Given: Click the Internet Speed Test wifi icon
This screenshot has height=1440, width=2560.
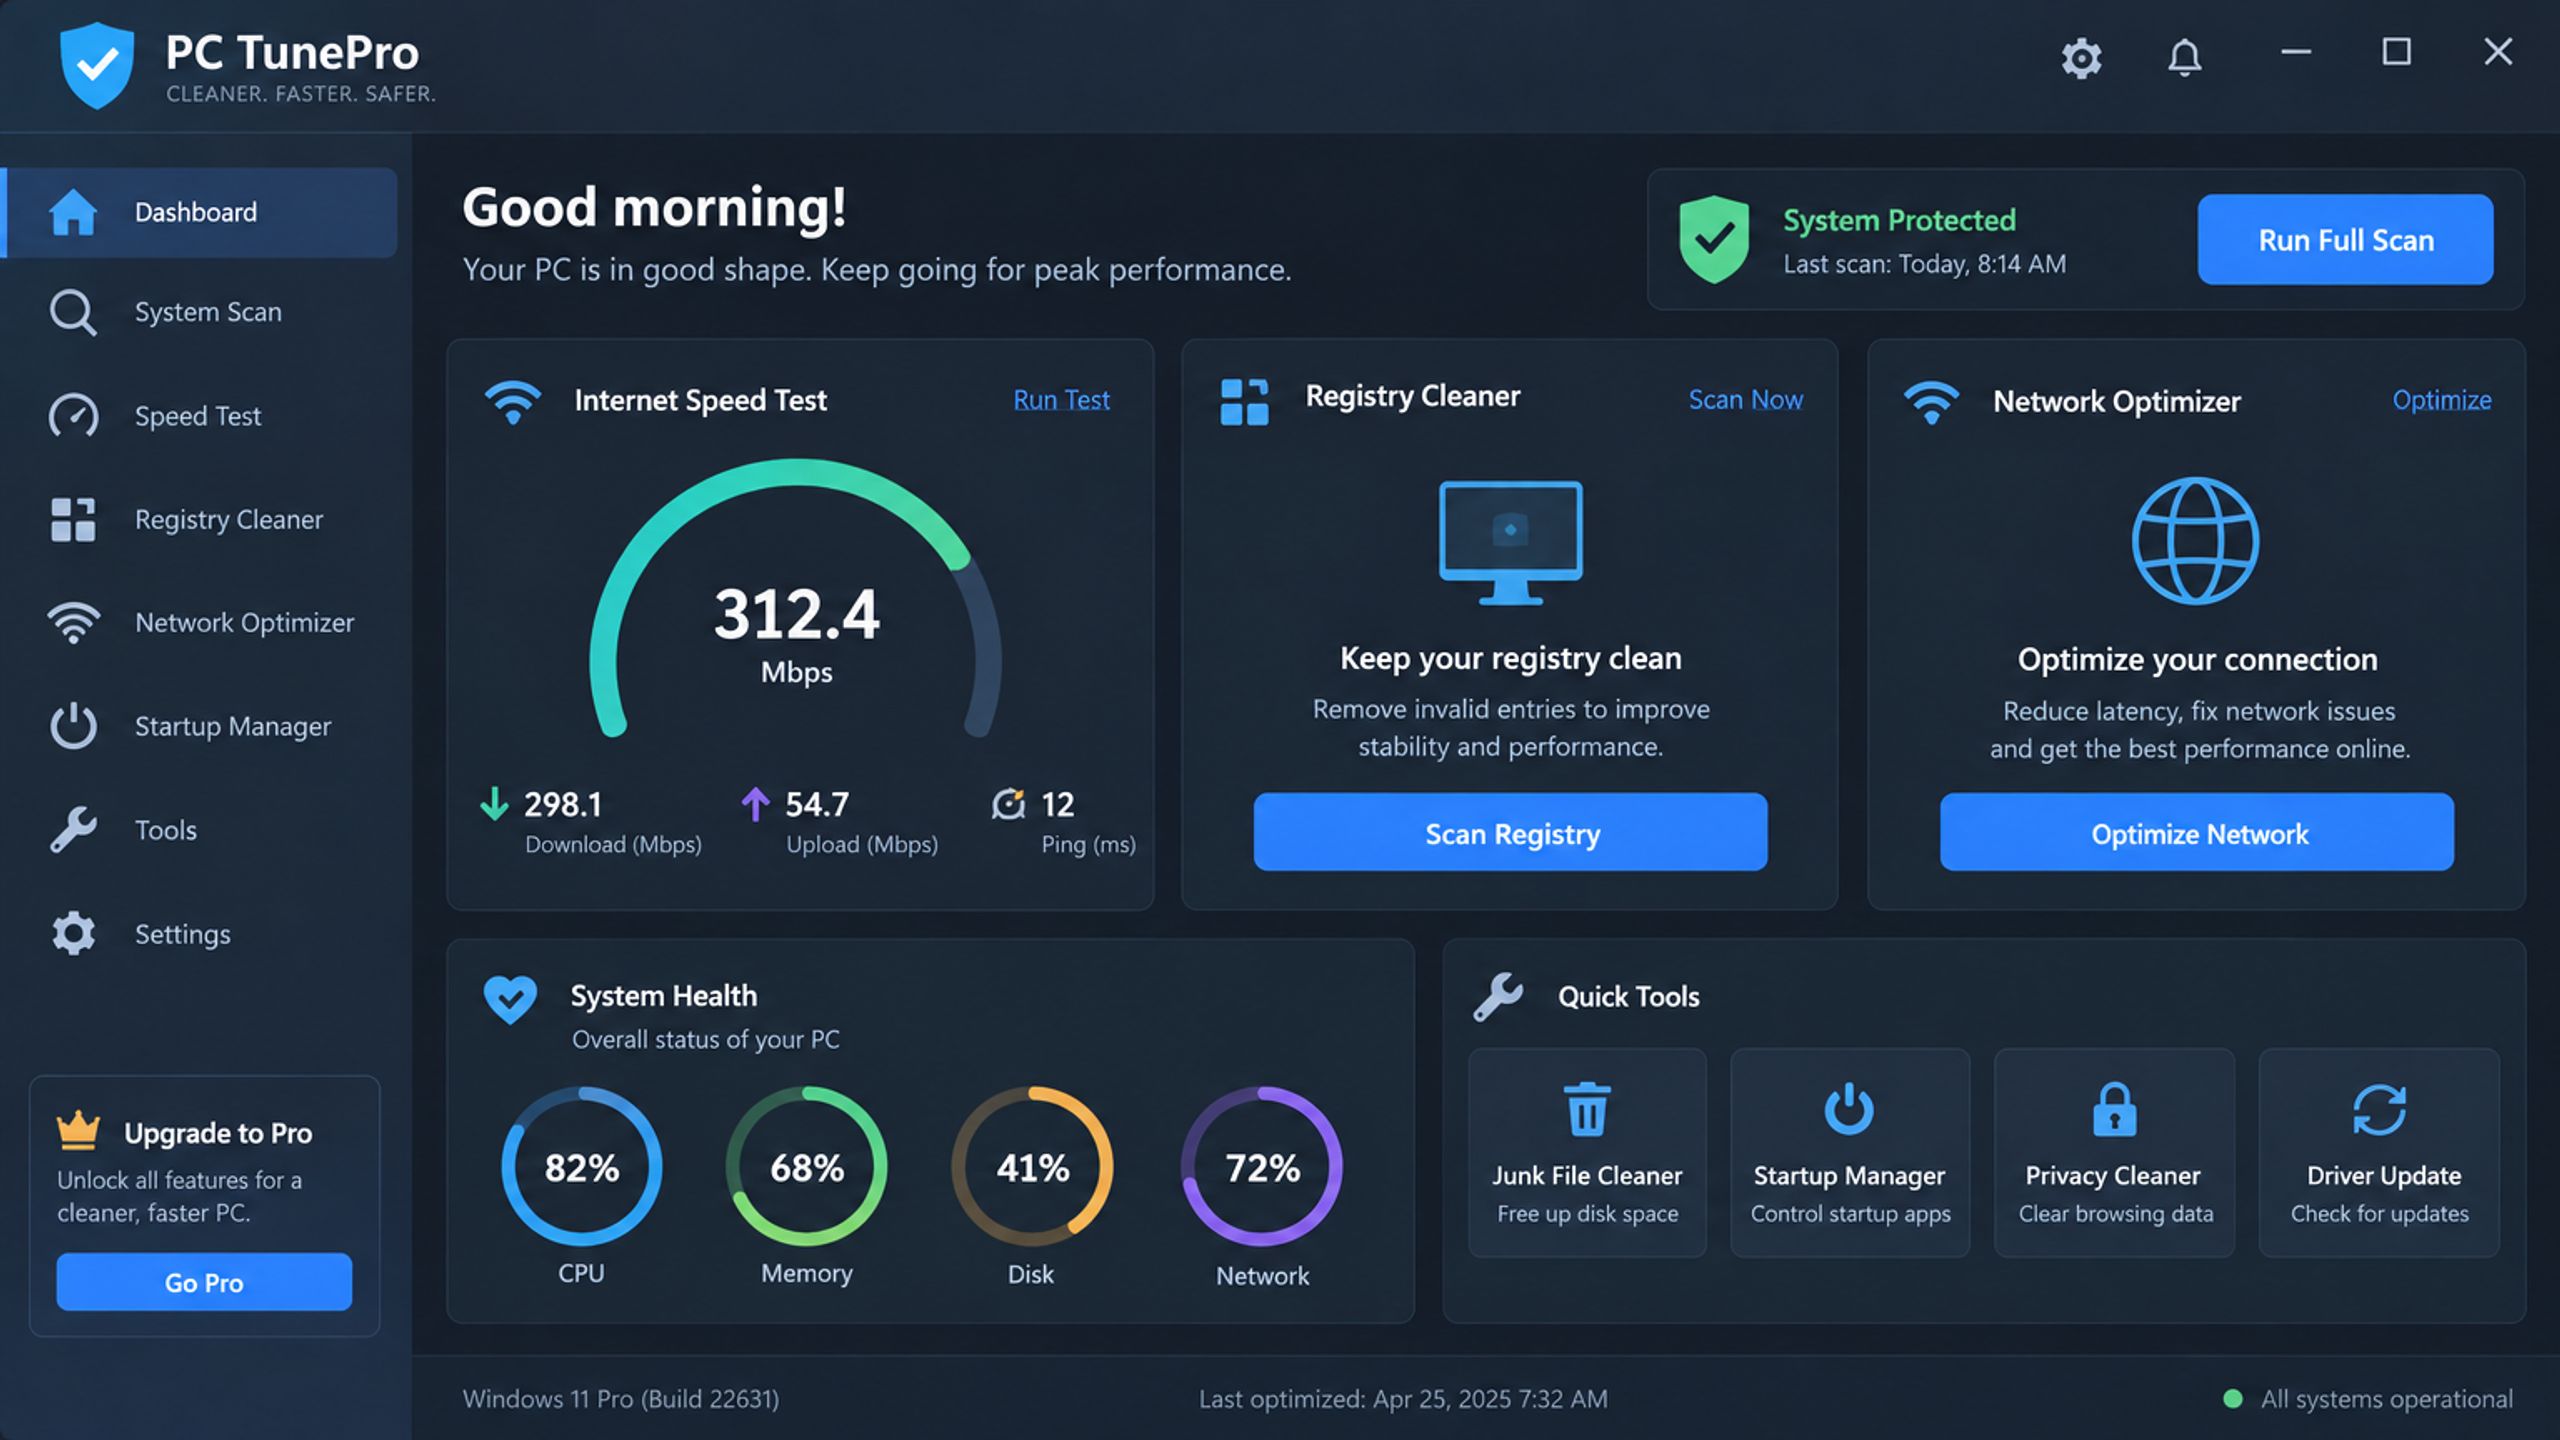Looking at the screenshot, I should point(513,401).
